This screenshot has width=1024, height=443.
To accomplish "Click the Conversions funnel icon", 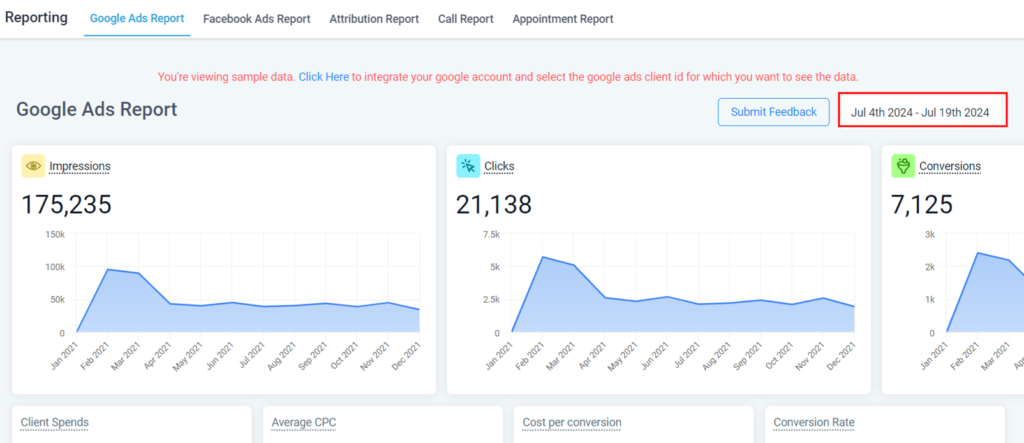I will point(903,166).
